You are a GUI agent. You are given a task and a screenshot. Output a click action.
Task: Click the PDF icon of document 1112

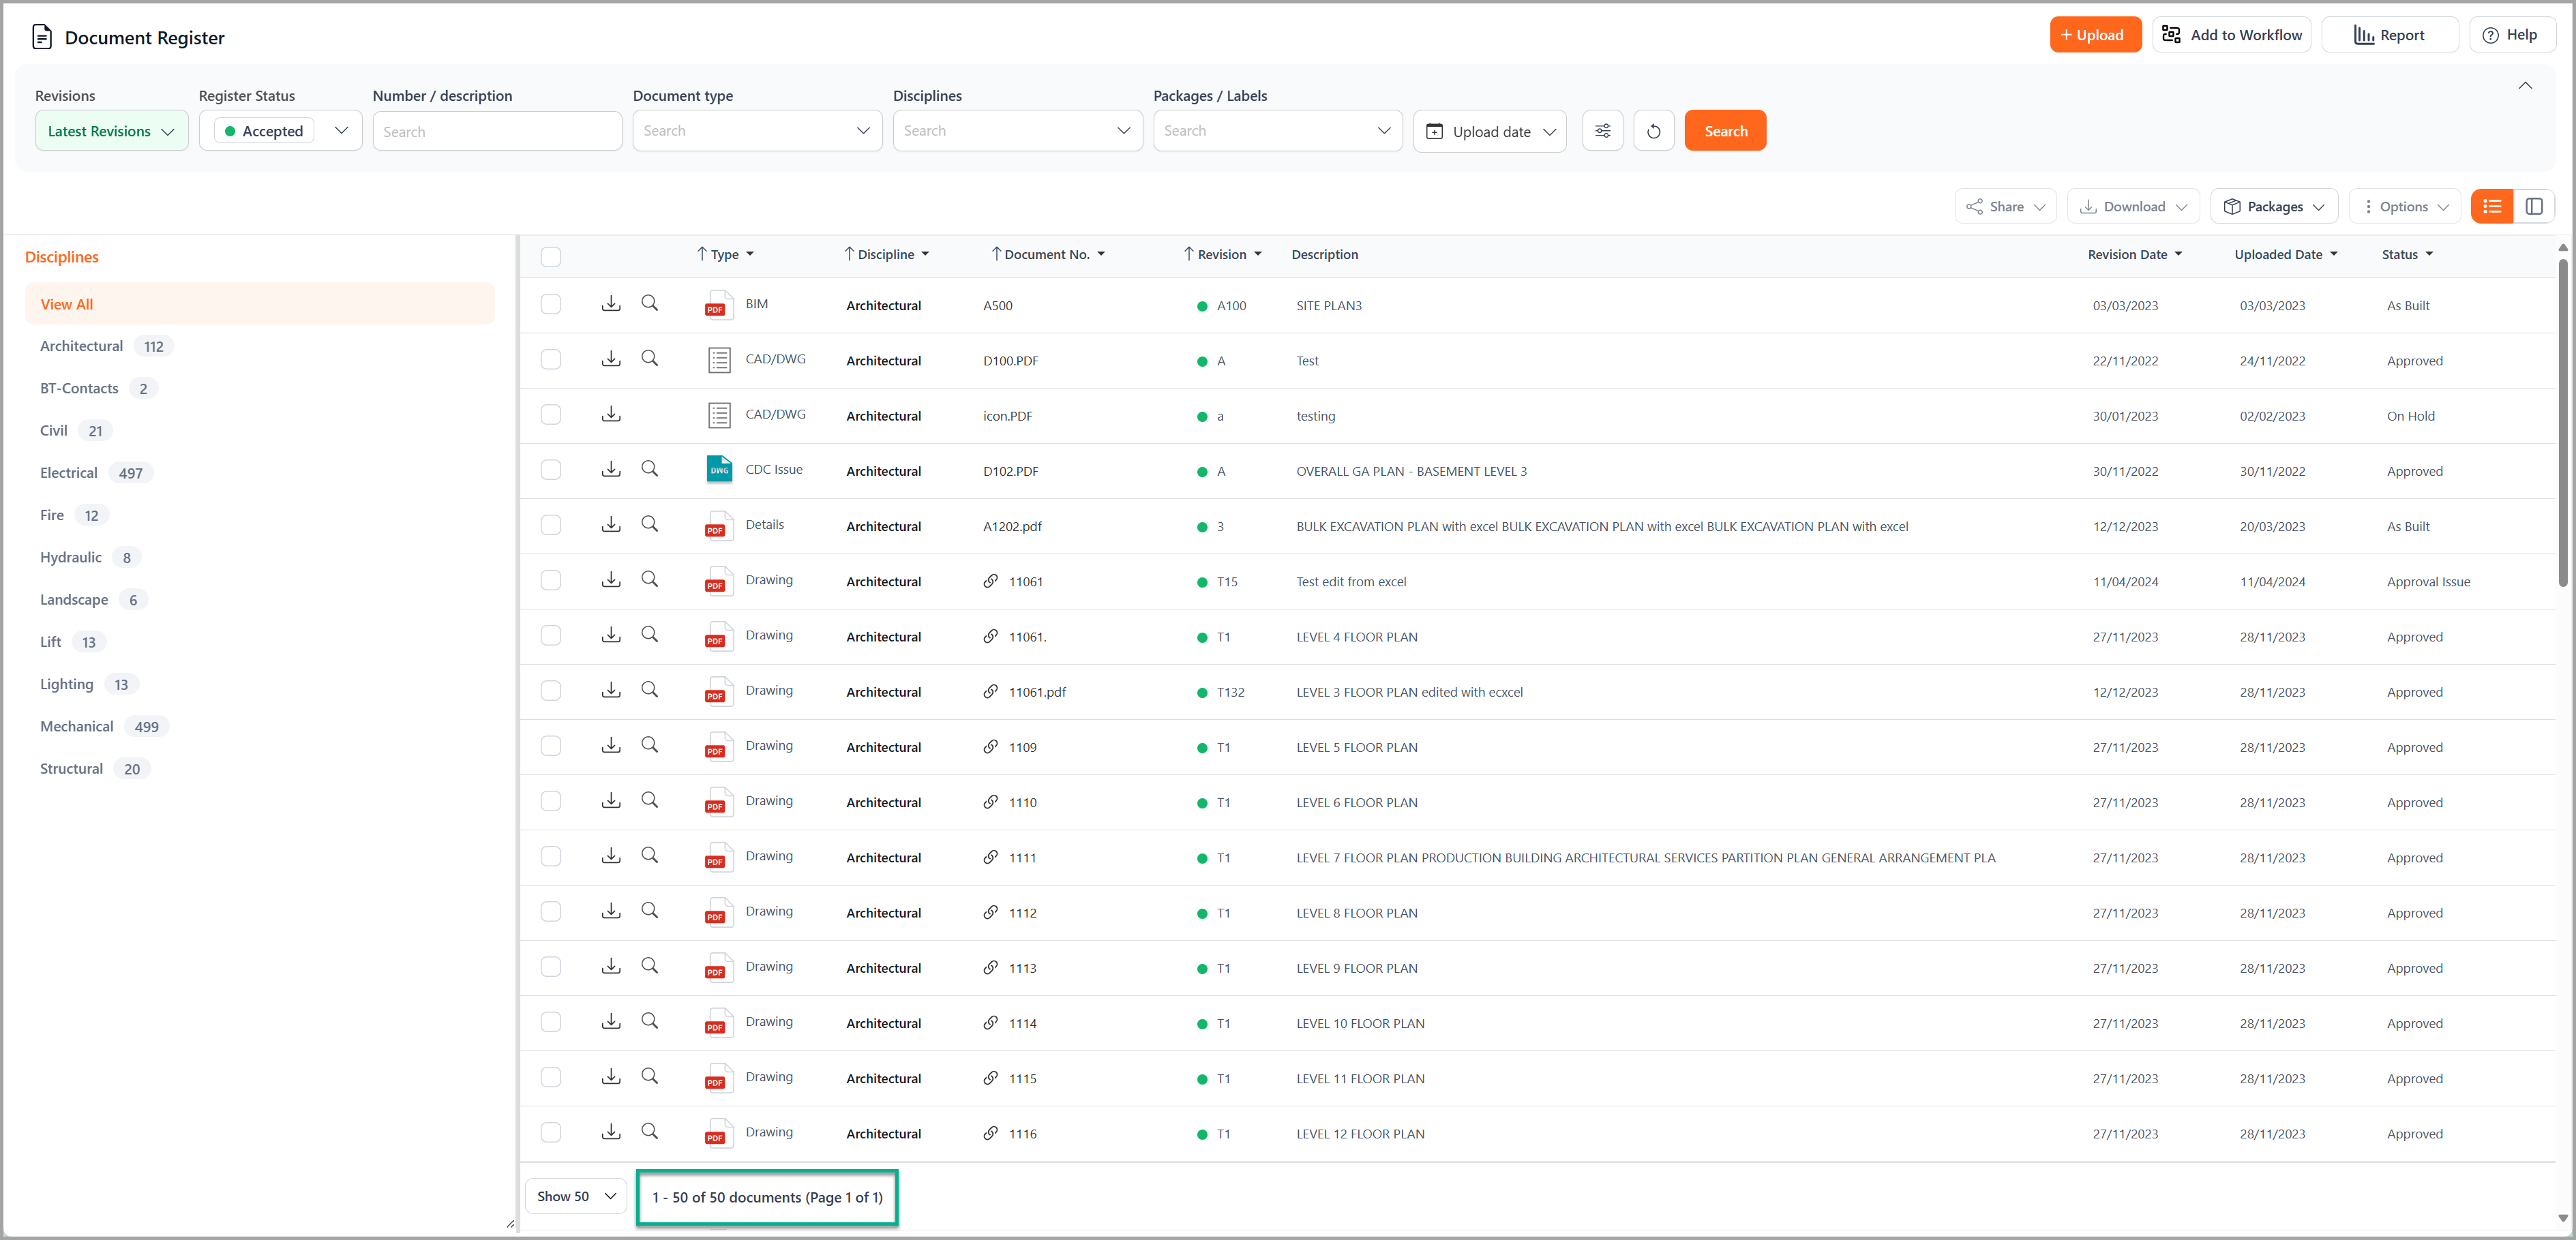[719, 912]
